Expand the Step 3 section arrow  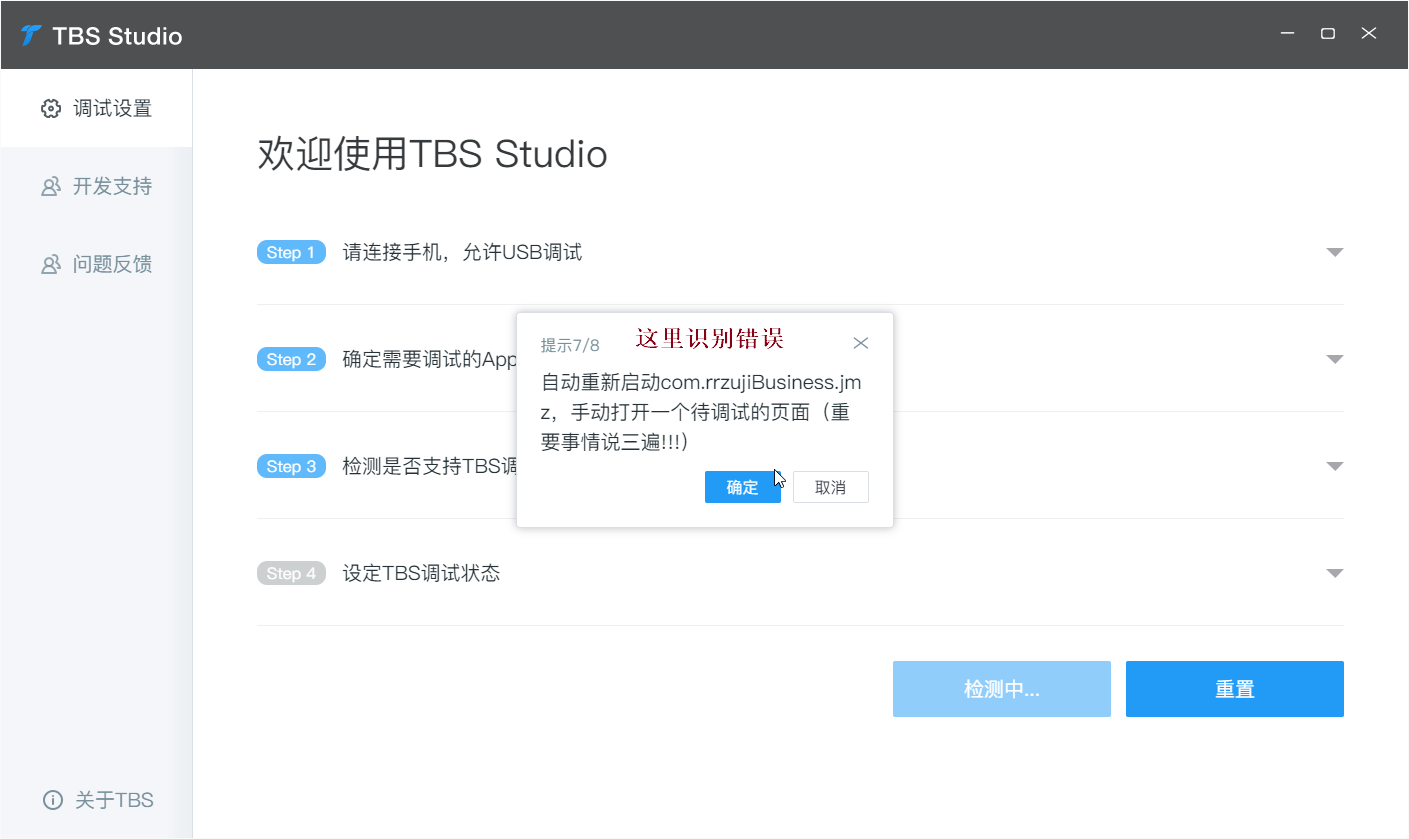1334,466
